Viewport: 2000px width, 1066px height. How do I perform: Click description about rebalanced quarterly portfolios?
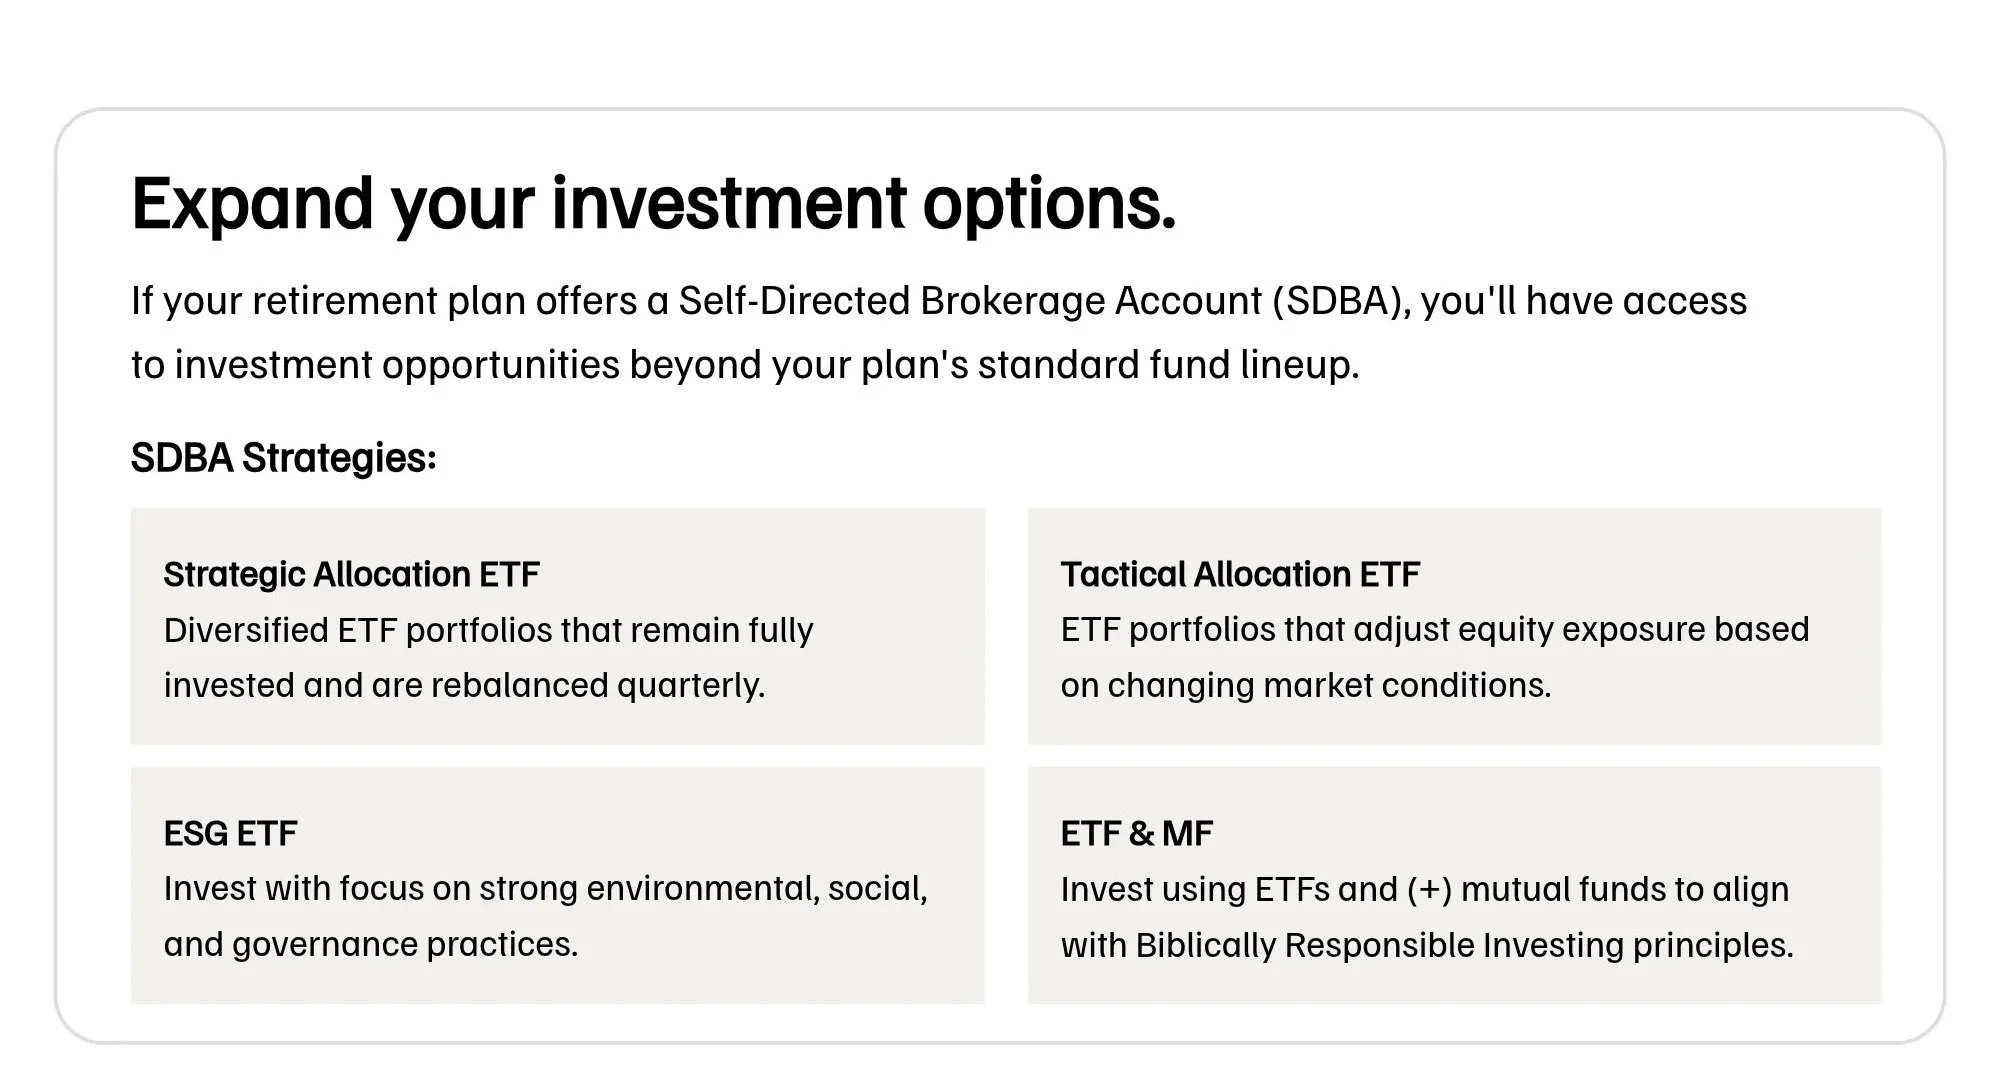click(464, 685)
